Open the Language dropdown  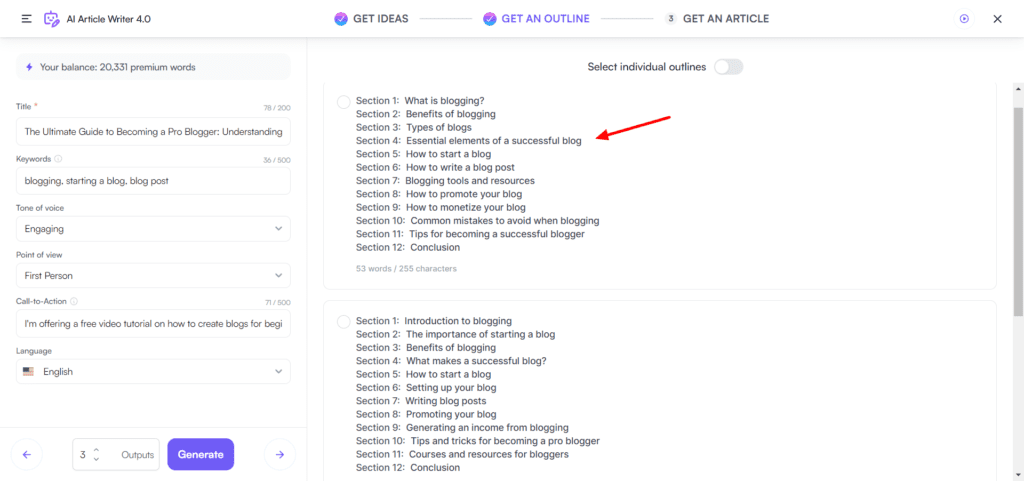pos(153,371)
